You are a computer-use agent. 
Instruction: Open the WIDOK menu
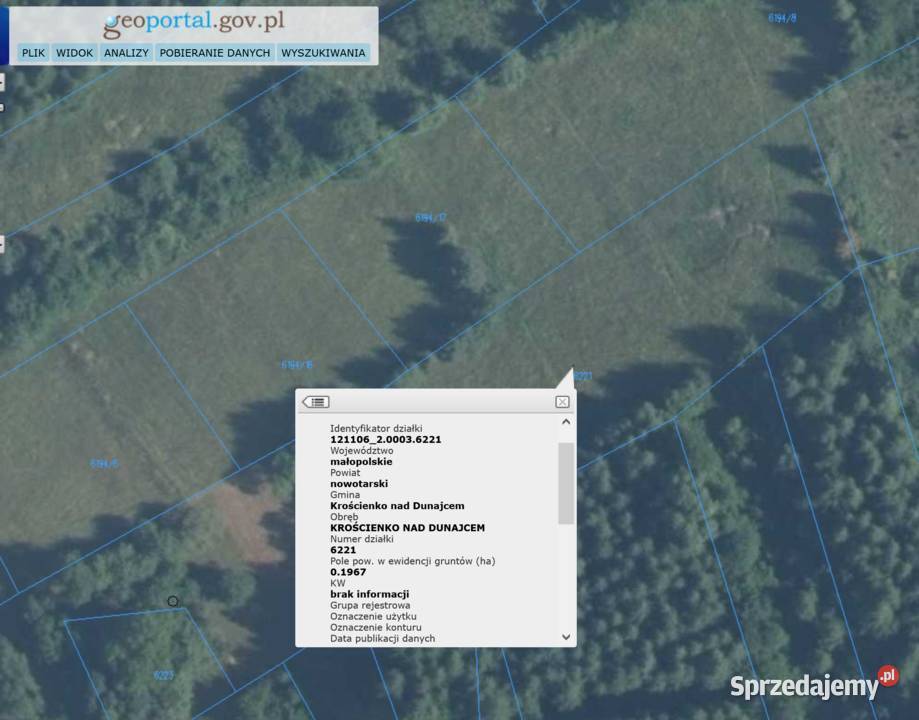(74, 53)
